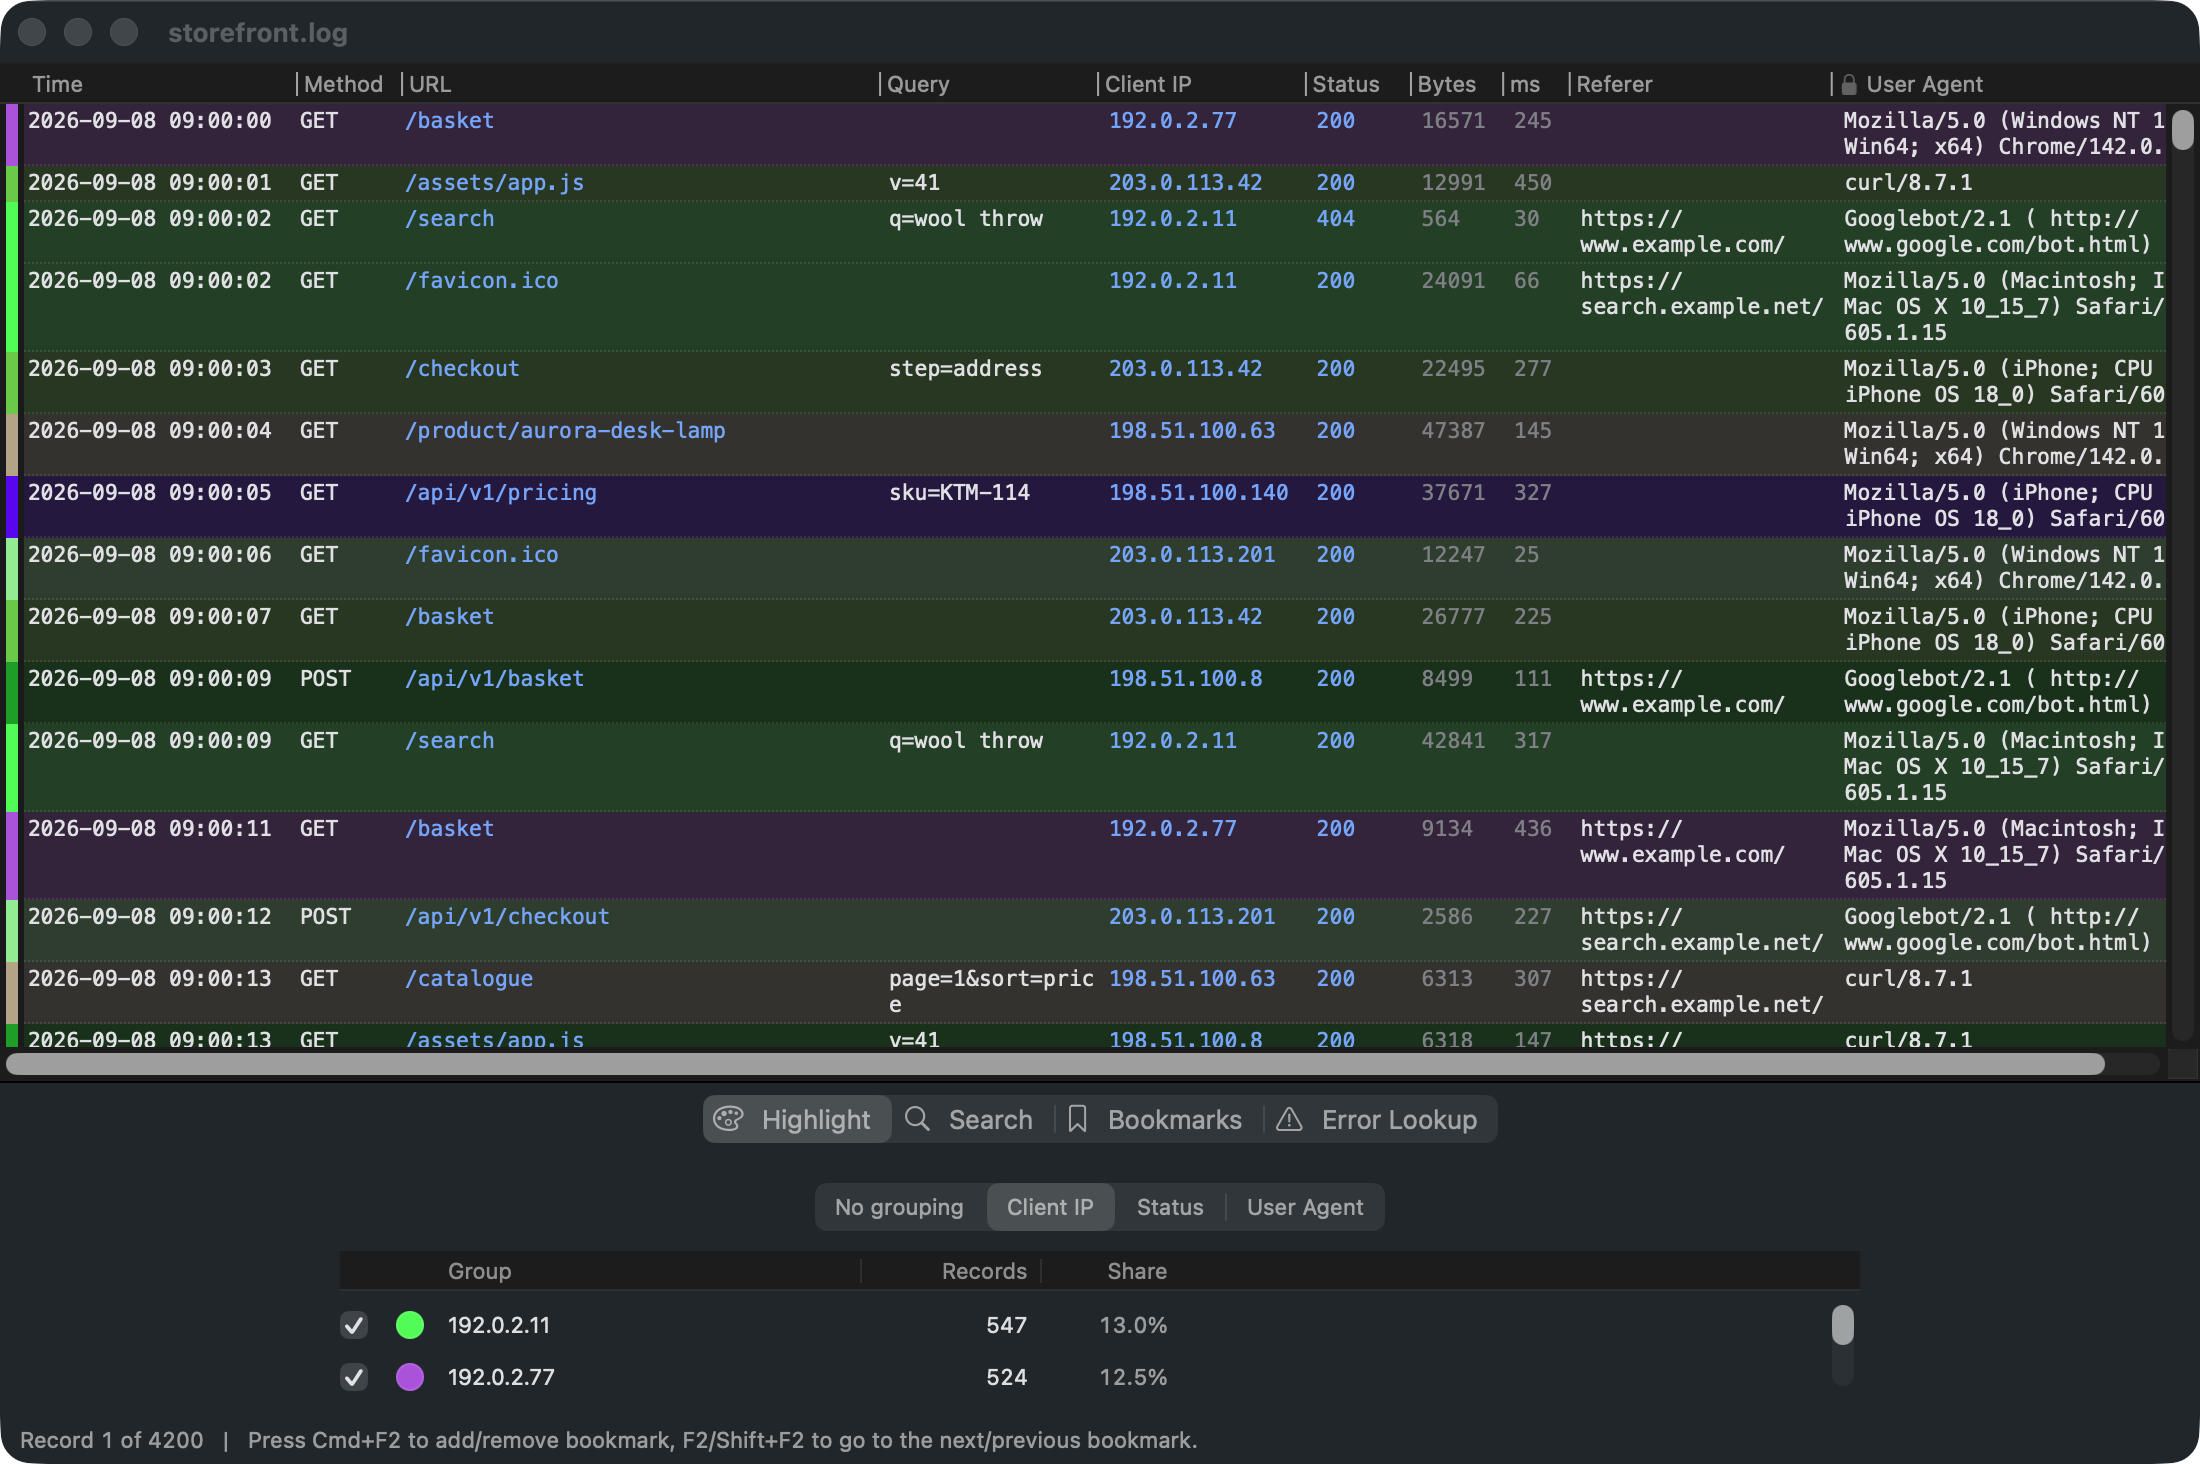Group highlights by User Agent

click(1304, 1207)
